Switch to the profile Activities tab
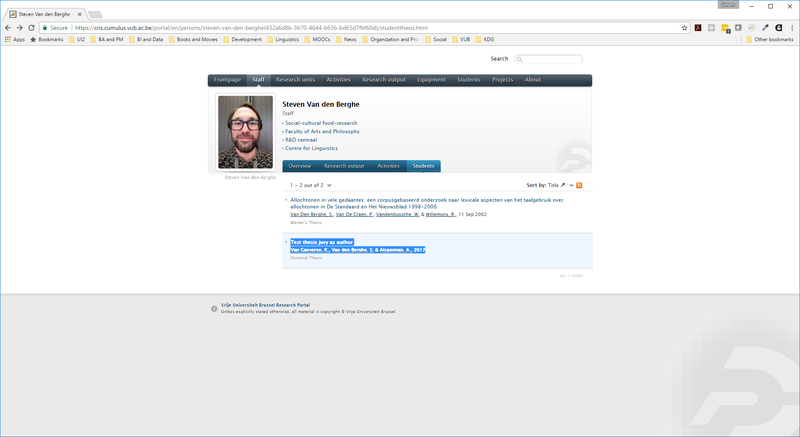 [x=388, y=166]
